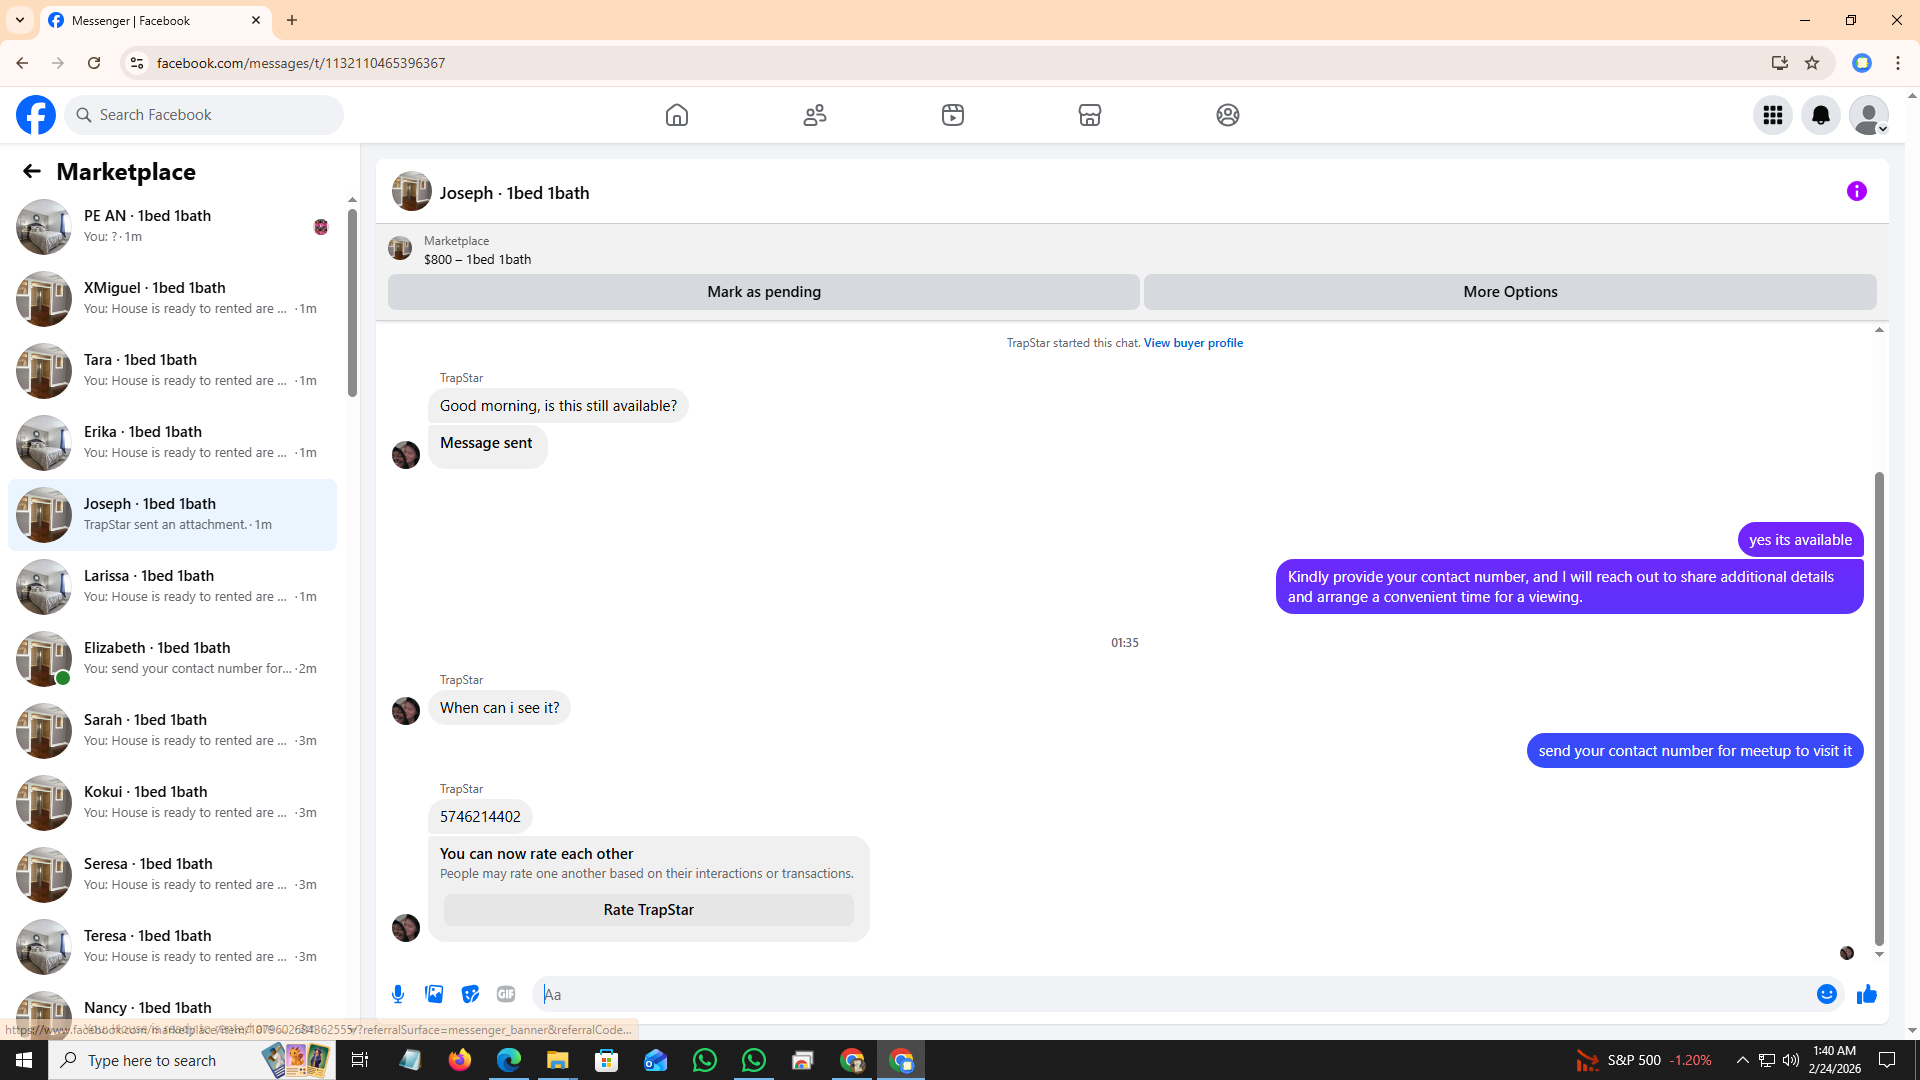This screenshot has width=1920, height=1080.
Task: Expand the account profile menu
Action: click(1868, 115)
